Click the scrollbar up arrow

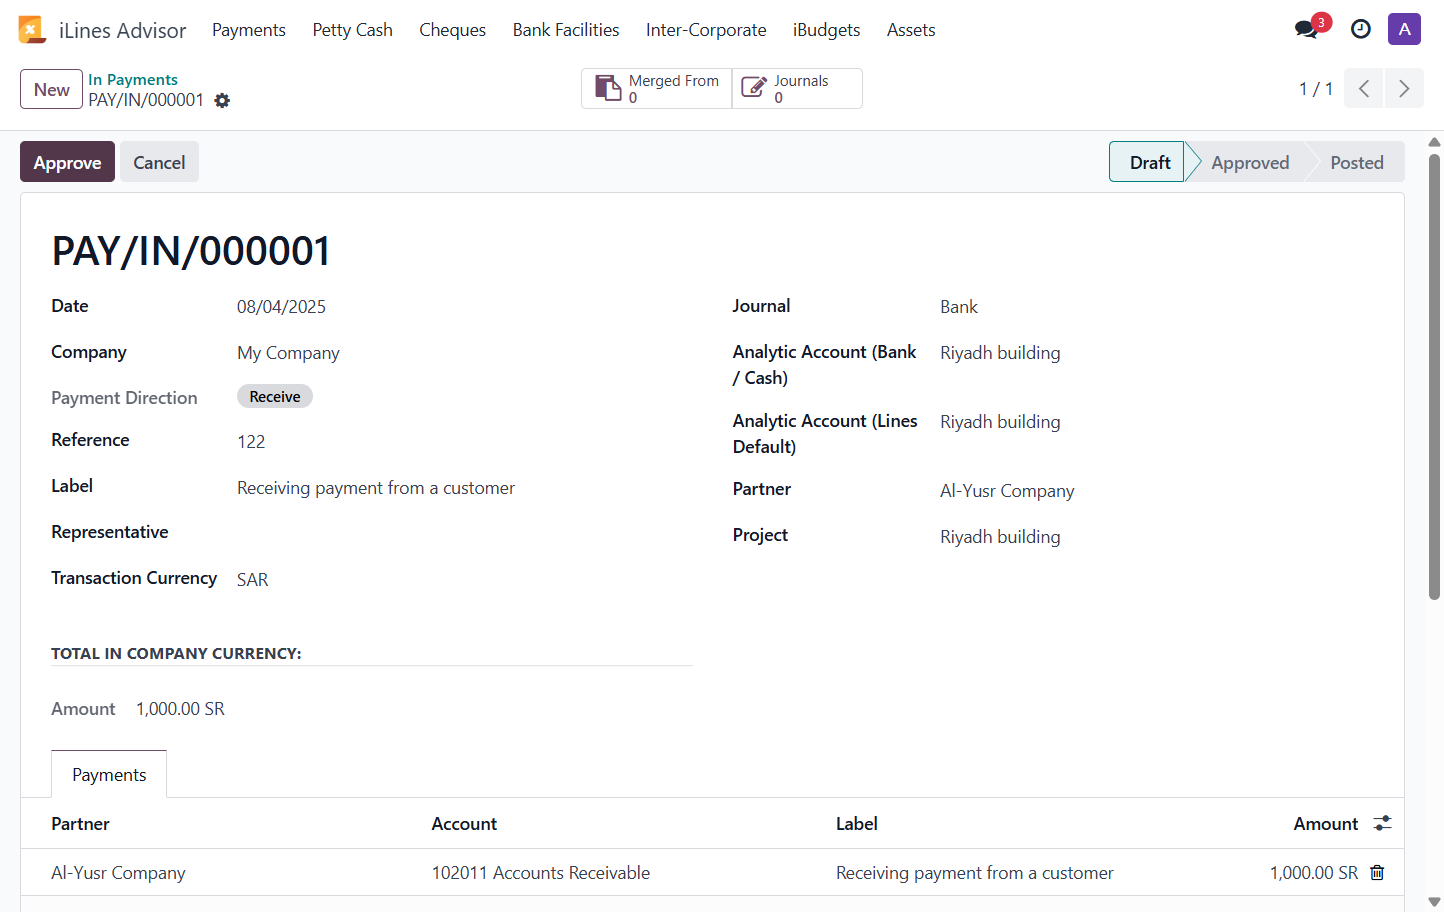click(x=1434, y=142)
